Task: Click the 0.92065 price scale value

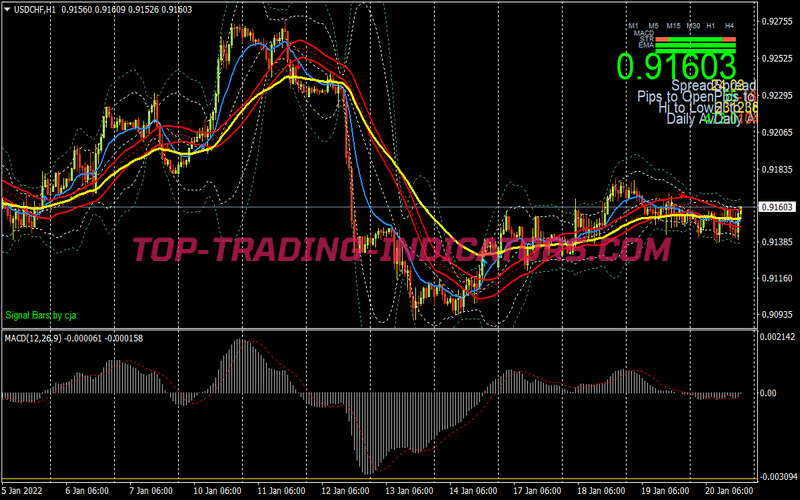Action: pyautogui.click(x=777, y=133)
